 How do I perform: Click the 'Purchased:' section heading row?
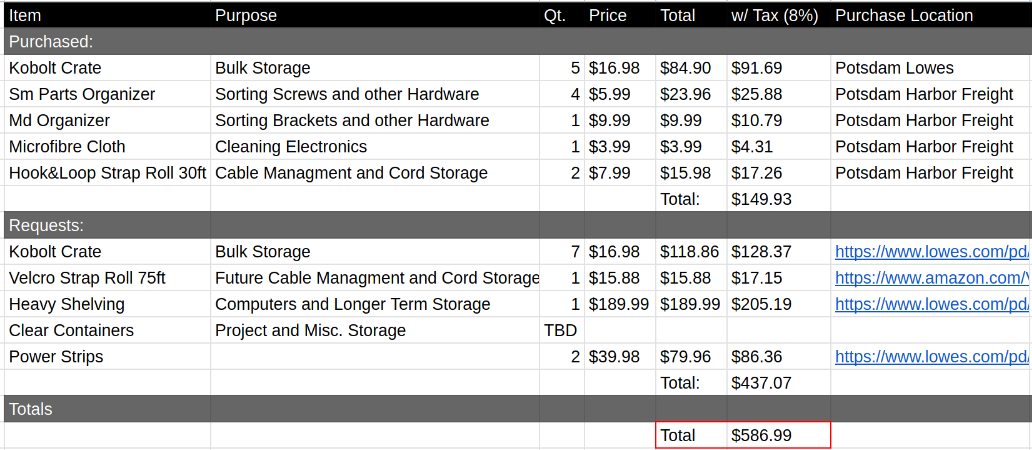pos(518,41)
